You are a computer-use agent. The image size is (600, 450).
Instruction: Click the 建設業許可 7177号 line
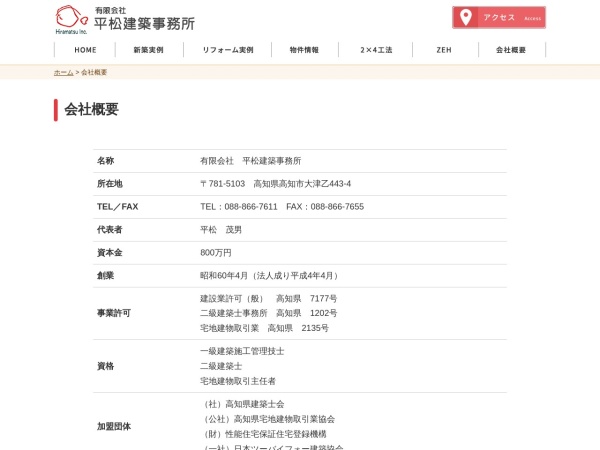[x=269, y=298]
